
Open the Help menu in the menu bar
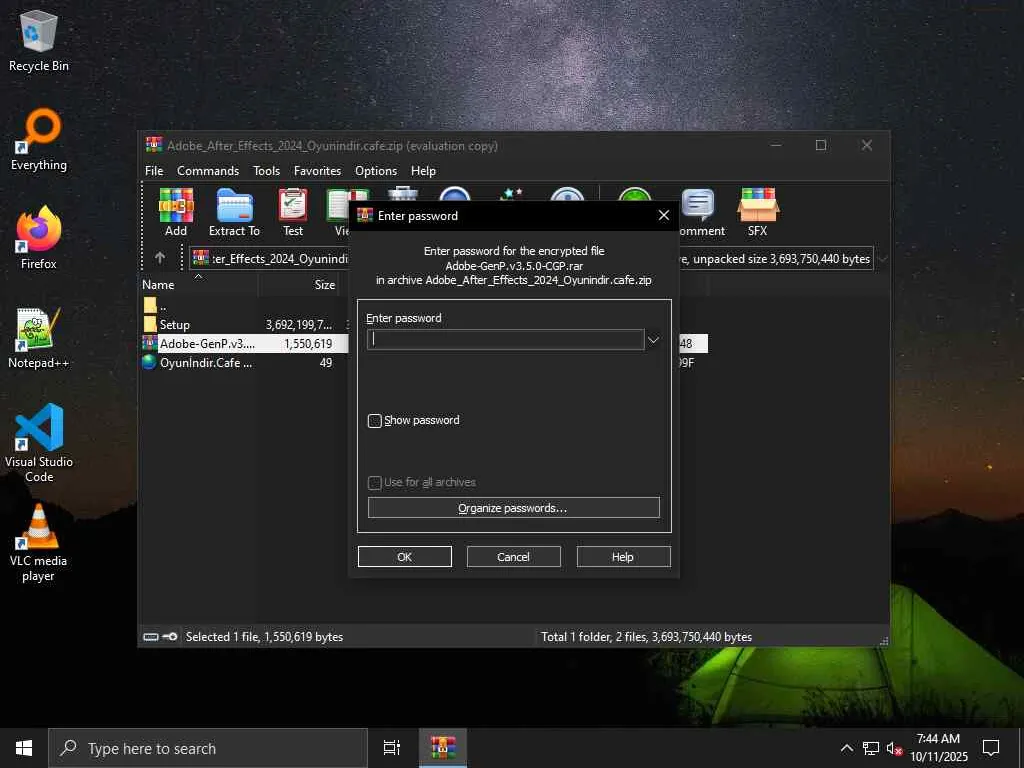(423, 170)
